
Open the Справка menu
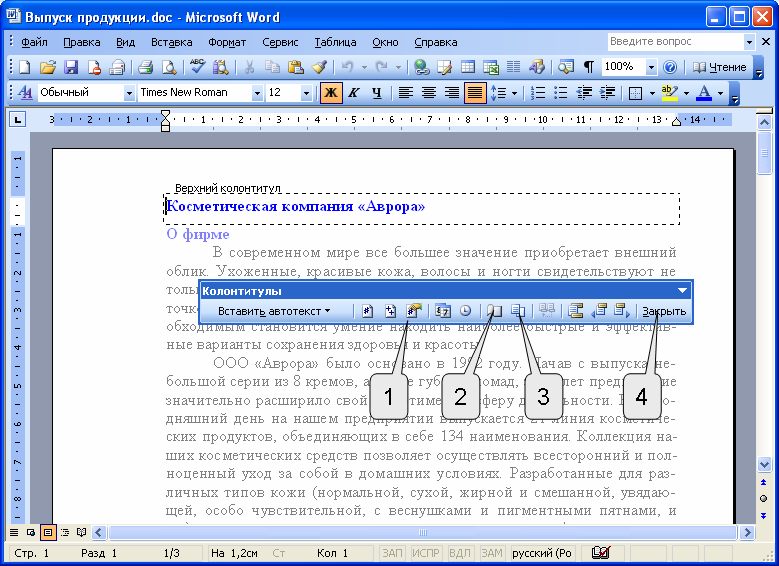point(436,42)
